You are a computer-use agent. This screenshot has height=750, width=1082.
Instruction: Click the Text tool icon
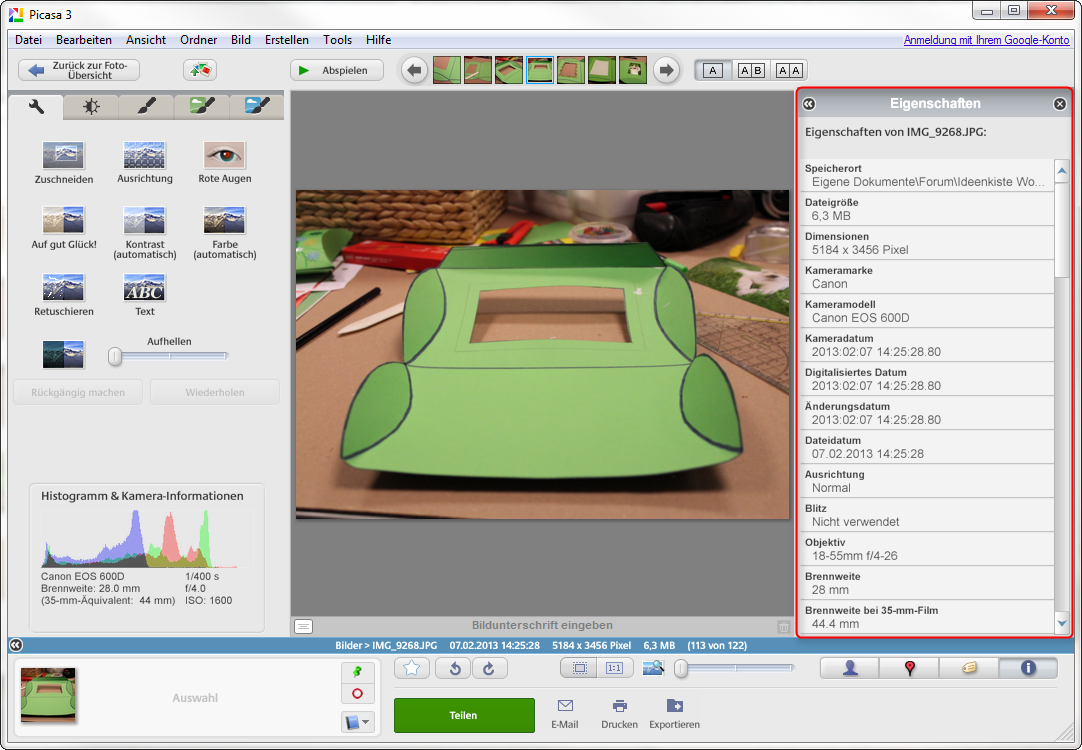click(x=144, y=288)
